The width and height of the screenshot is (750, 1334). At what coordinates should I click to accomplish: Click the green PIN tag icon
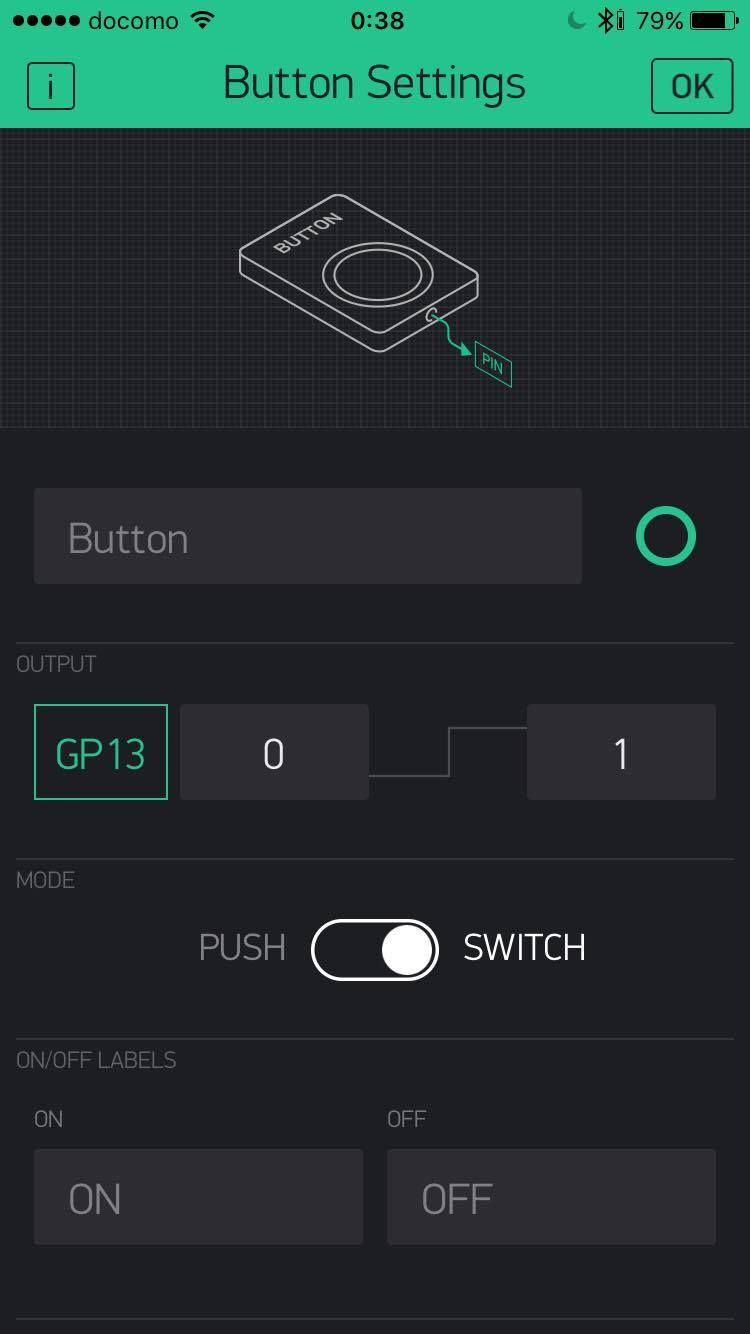pyautogui.click(x=493, y=364)
